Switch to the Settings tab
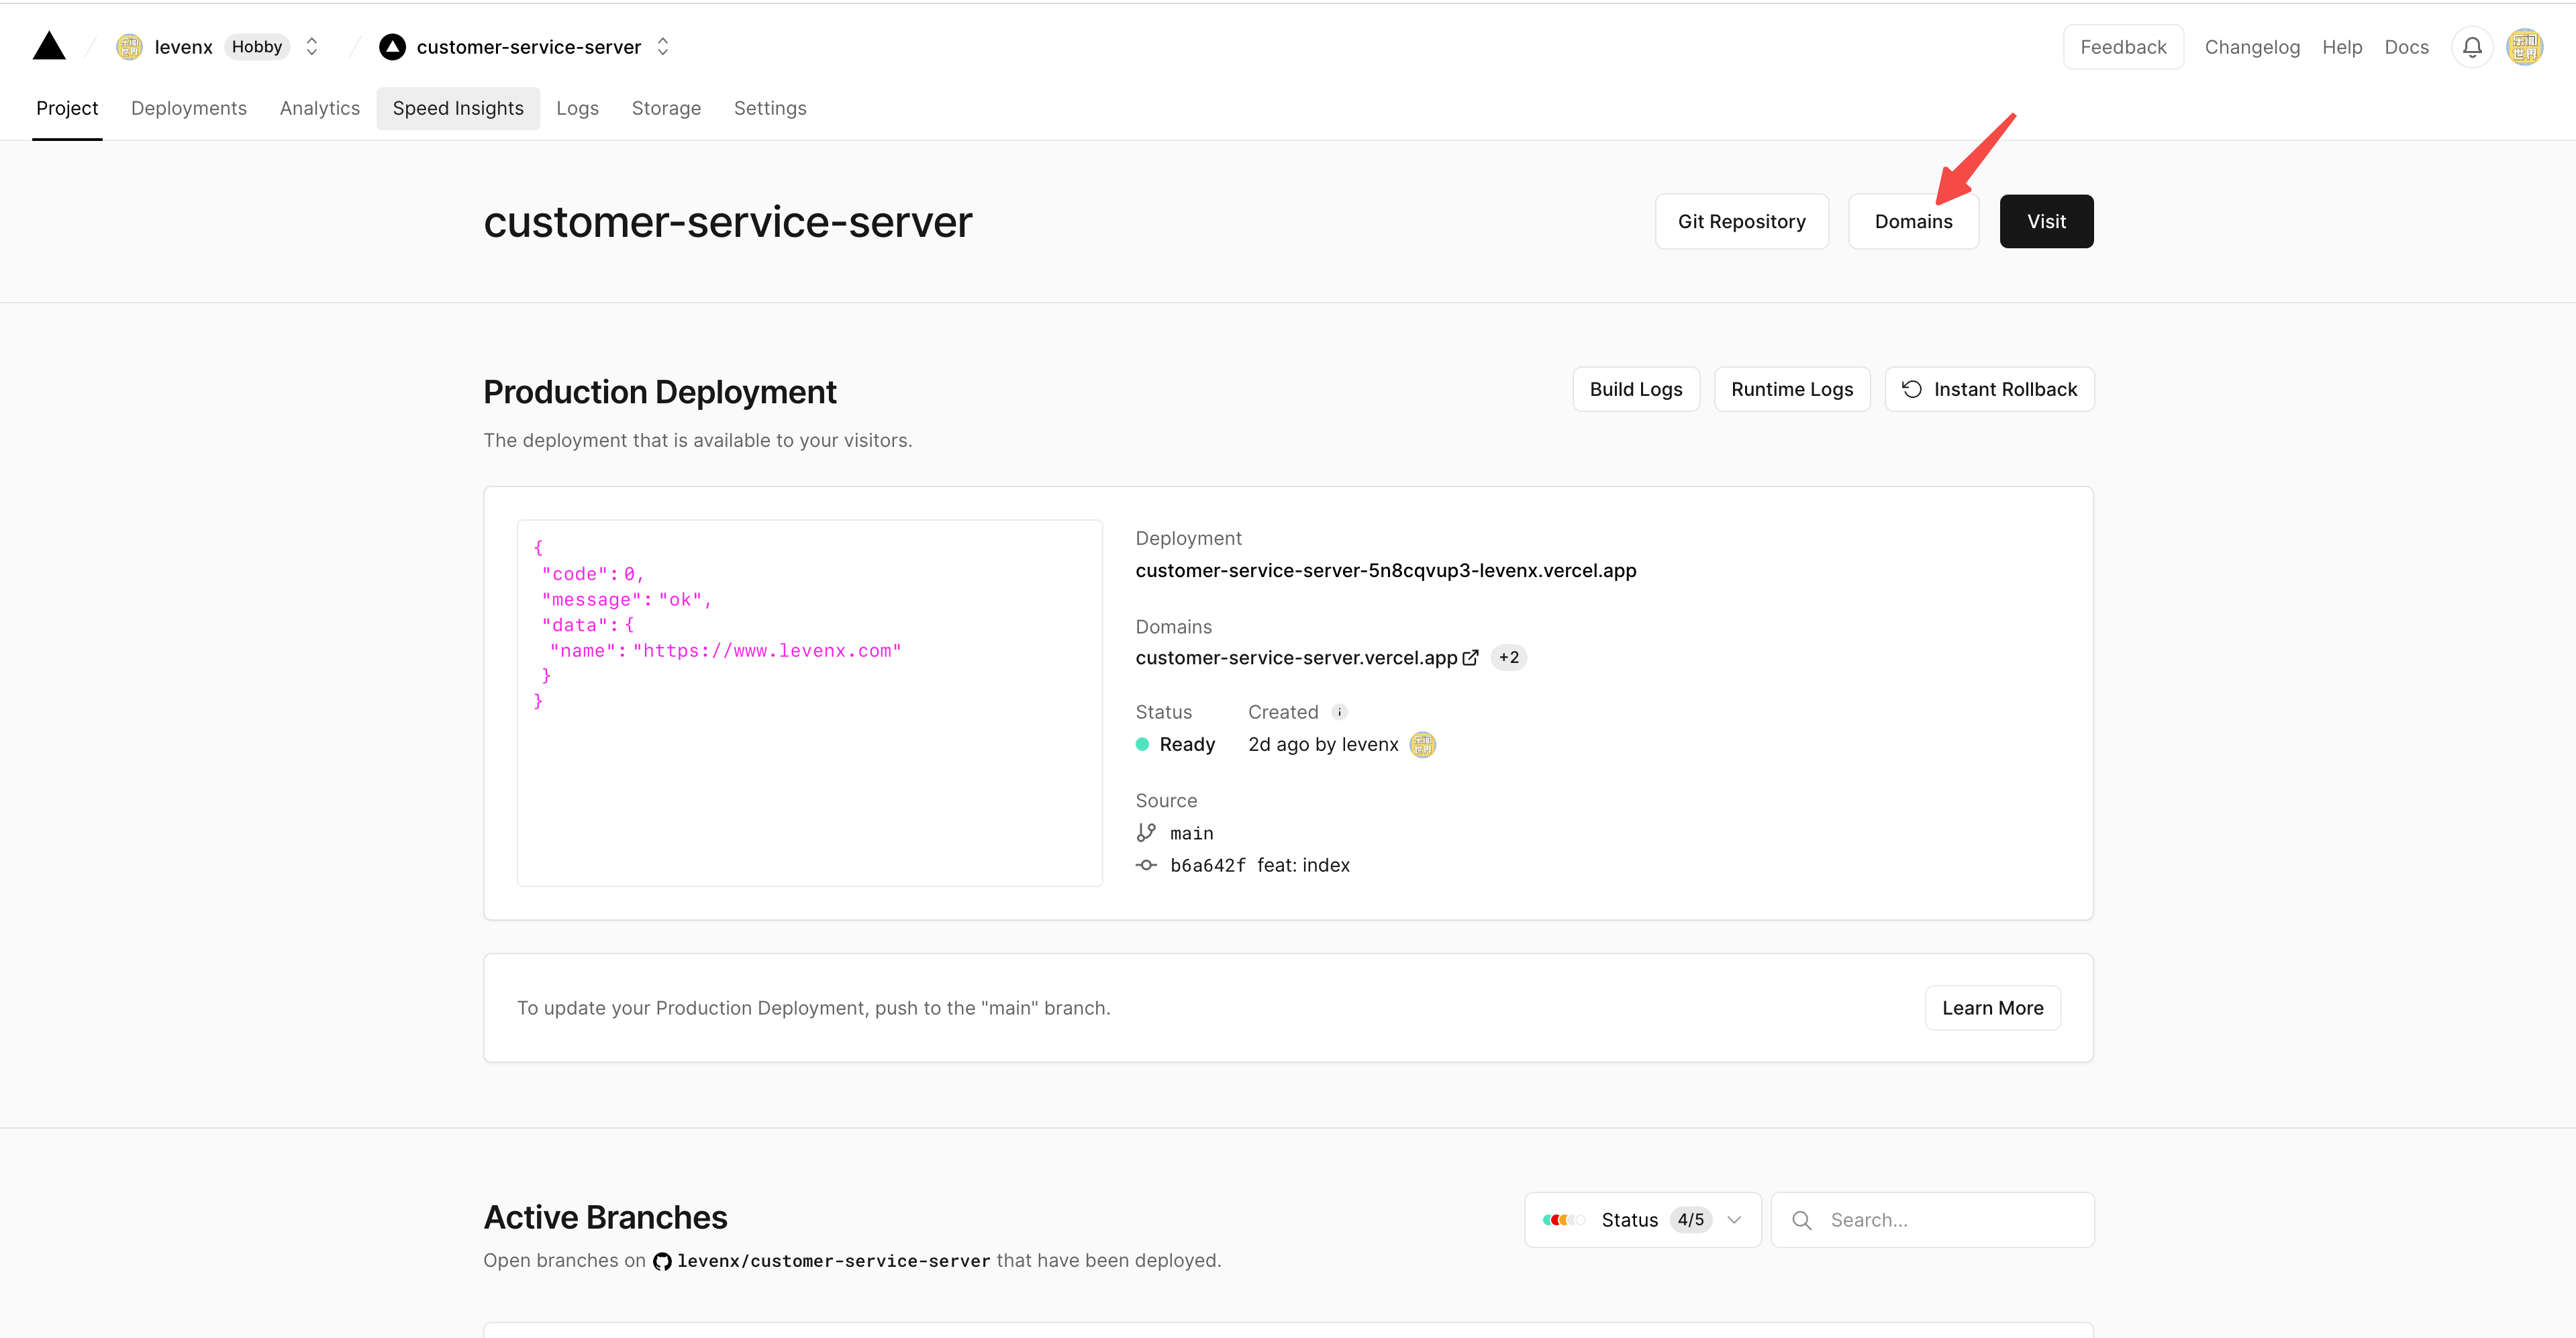The image size is (2576, 1338). [x=770, y=108]
